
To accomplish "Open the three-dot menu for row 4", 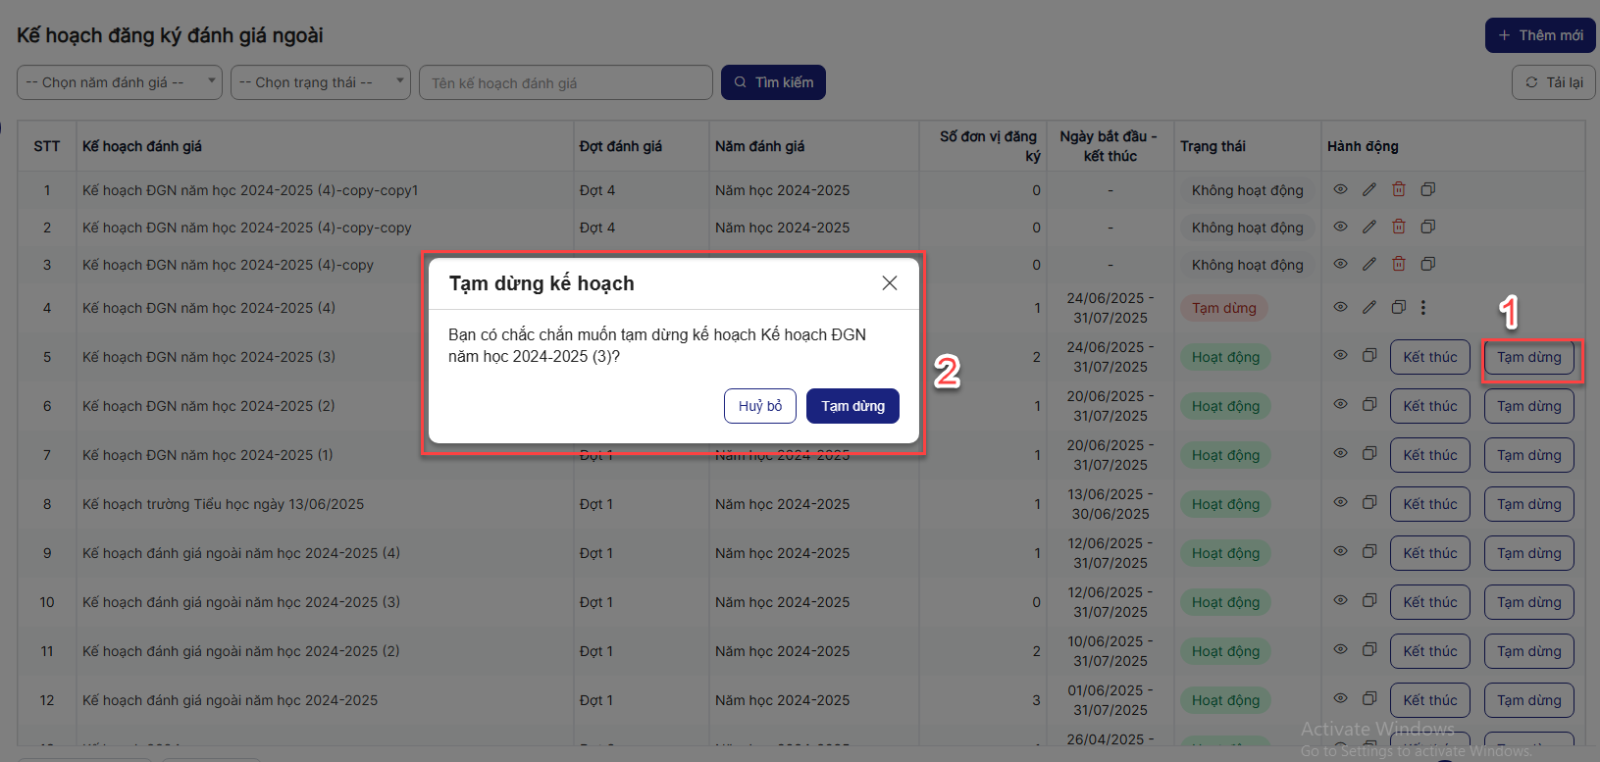I will [x=1423, y=308].
